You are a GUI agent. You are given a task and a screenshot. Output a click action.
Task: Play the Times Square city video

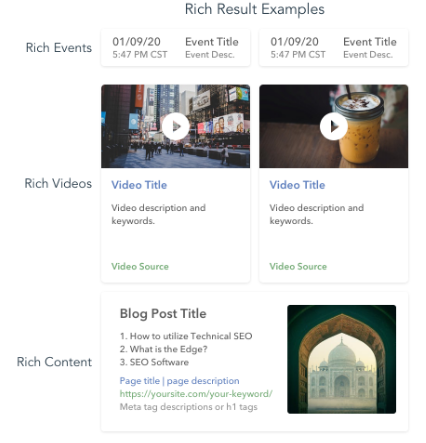point(176,126)
